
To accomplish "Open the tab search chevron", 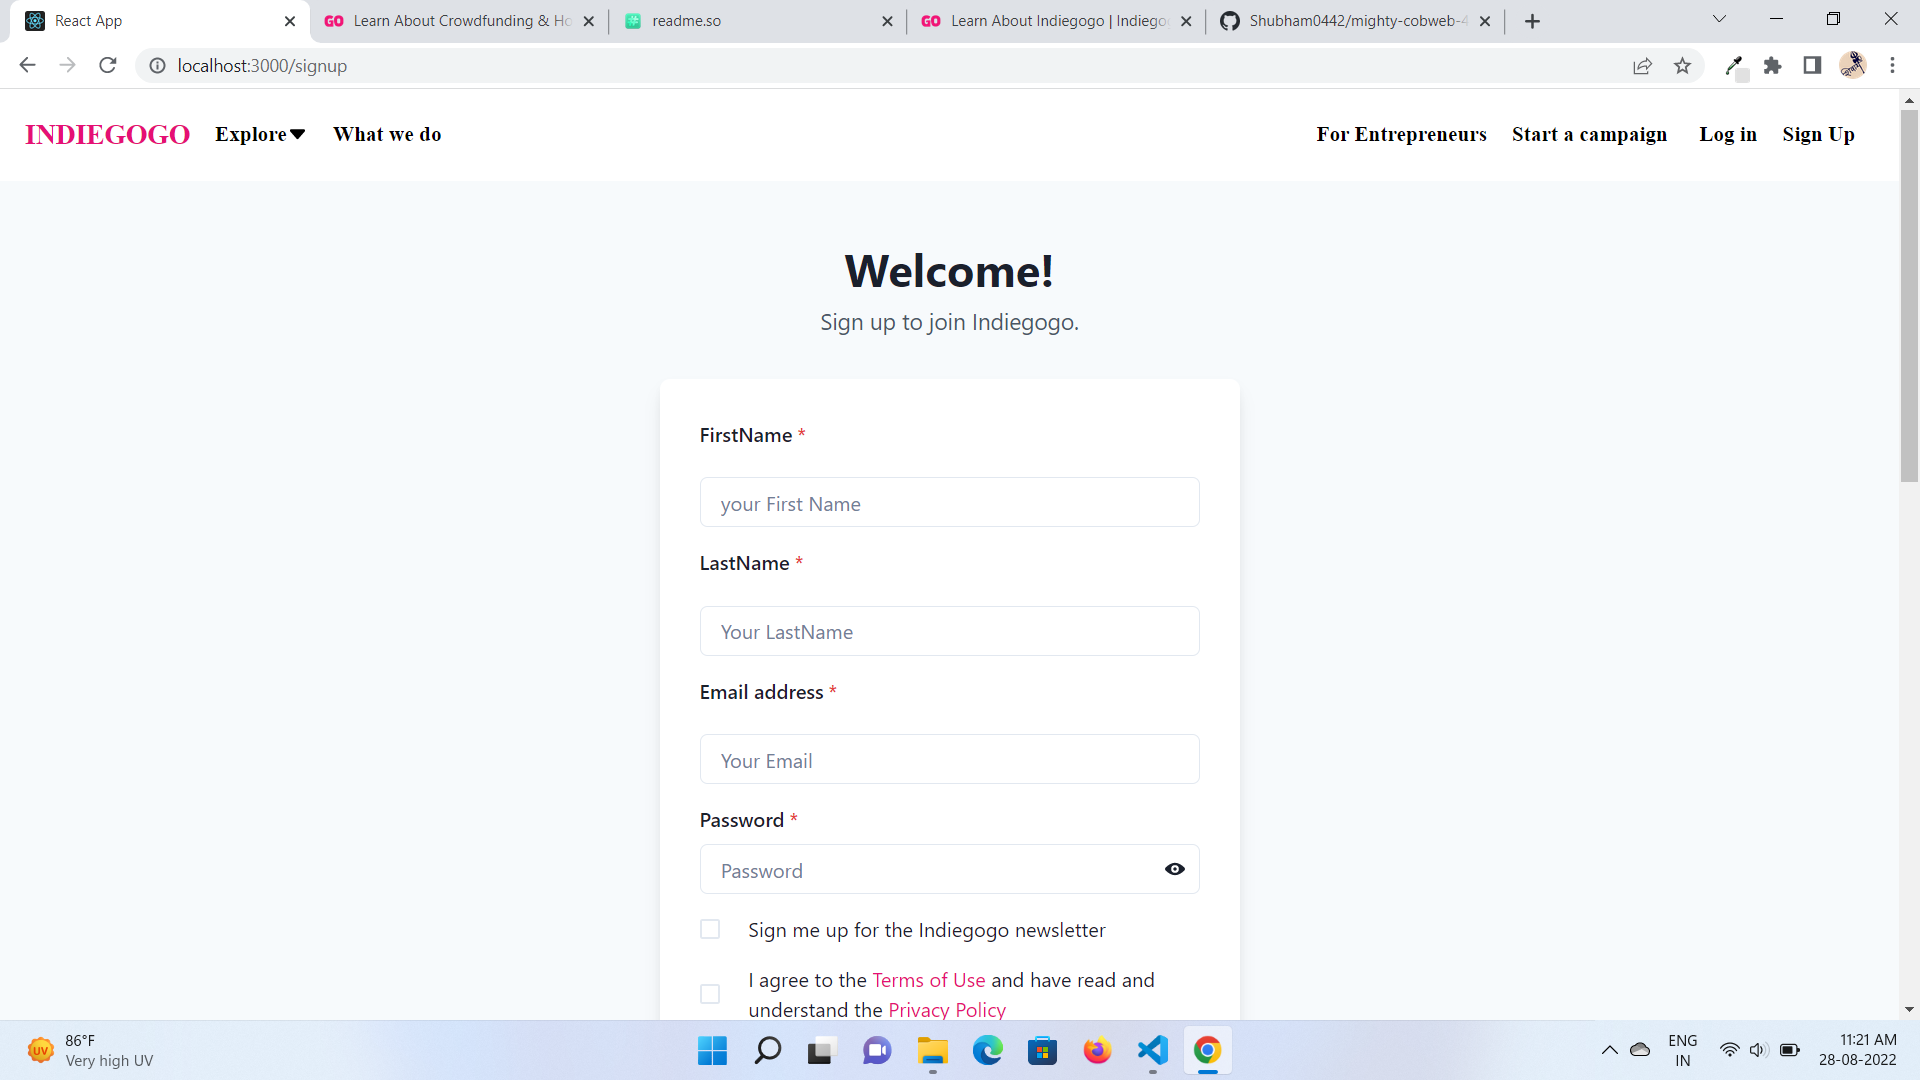I will pyautogui.click(x=1719, y=19).
